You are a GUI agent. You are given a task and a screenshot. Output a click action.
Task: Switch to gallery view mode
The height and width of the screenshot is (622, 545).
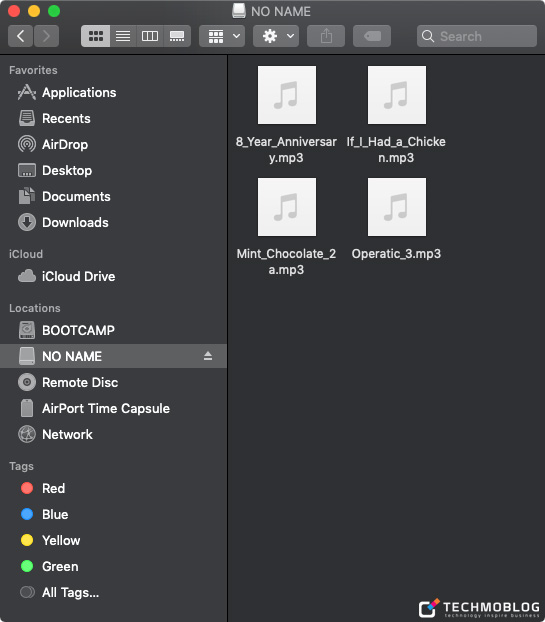[177, 36]
